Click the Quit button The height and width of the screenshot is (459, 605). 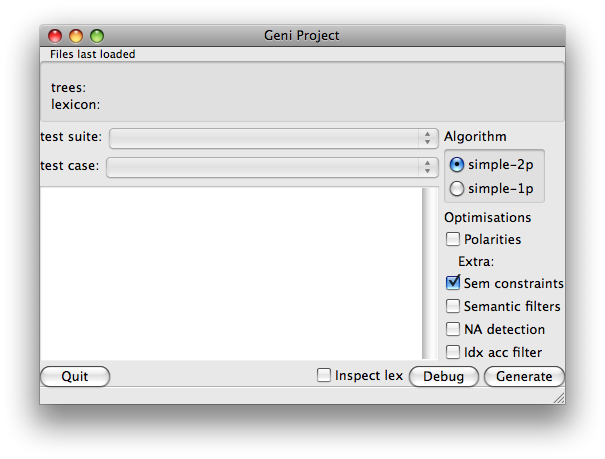coord(75,376)
